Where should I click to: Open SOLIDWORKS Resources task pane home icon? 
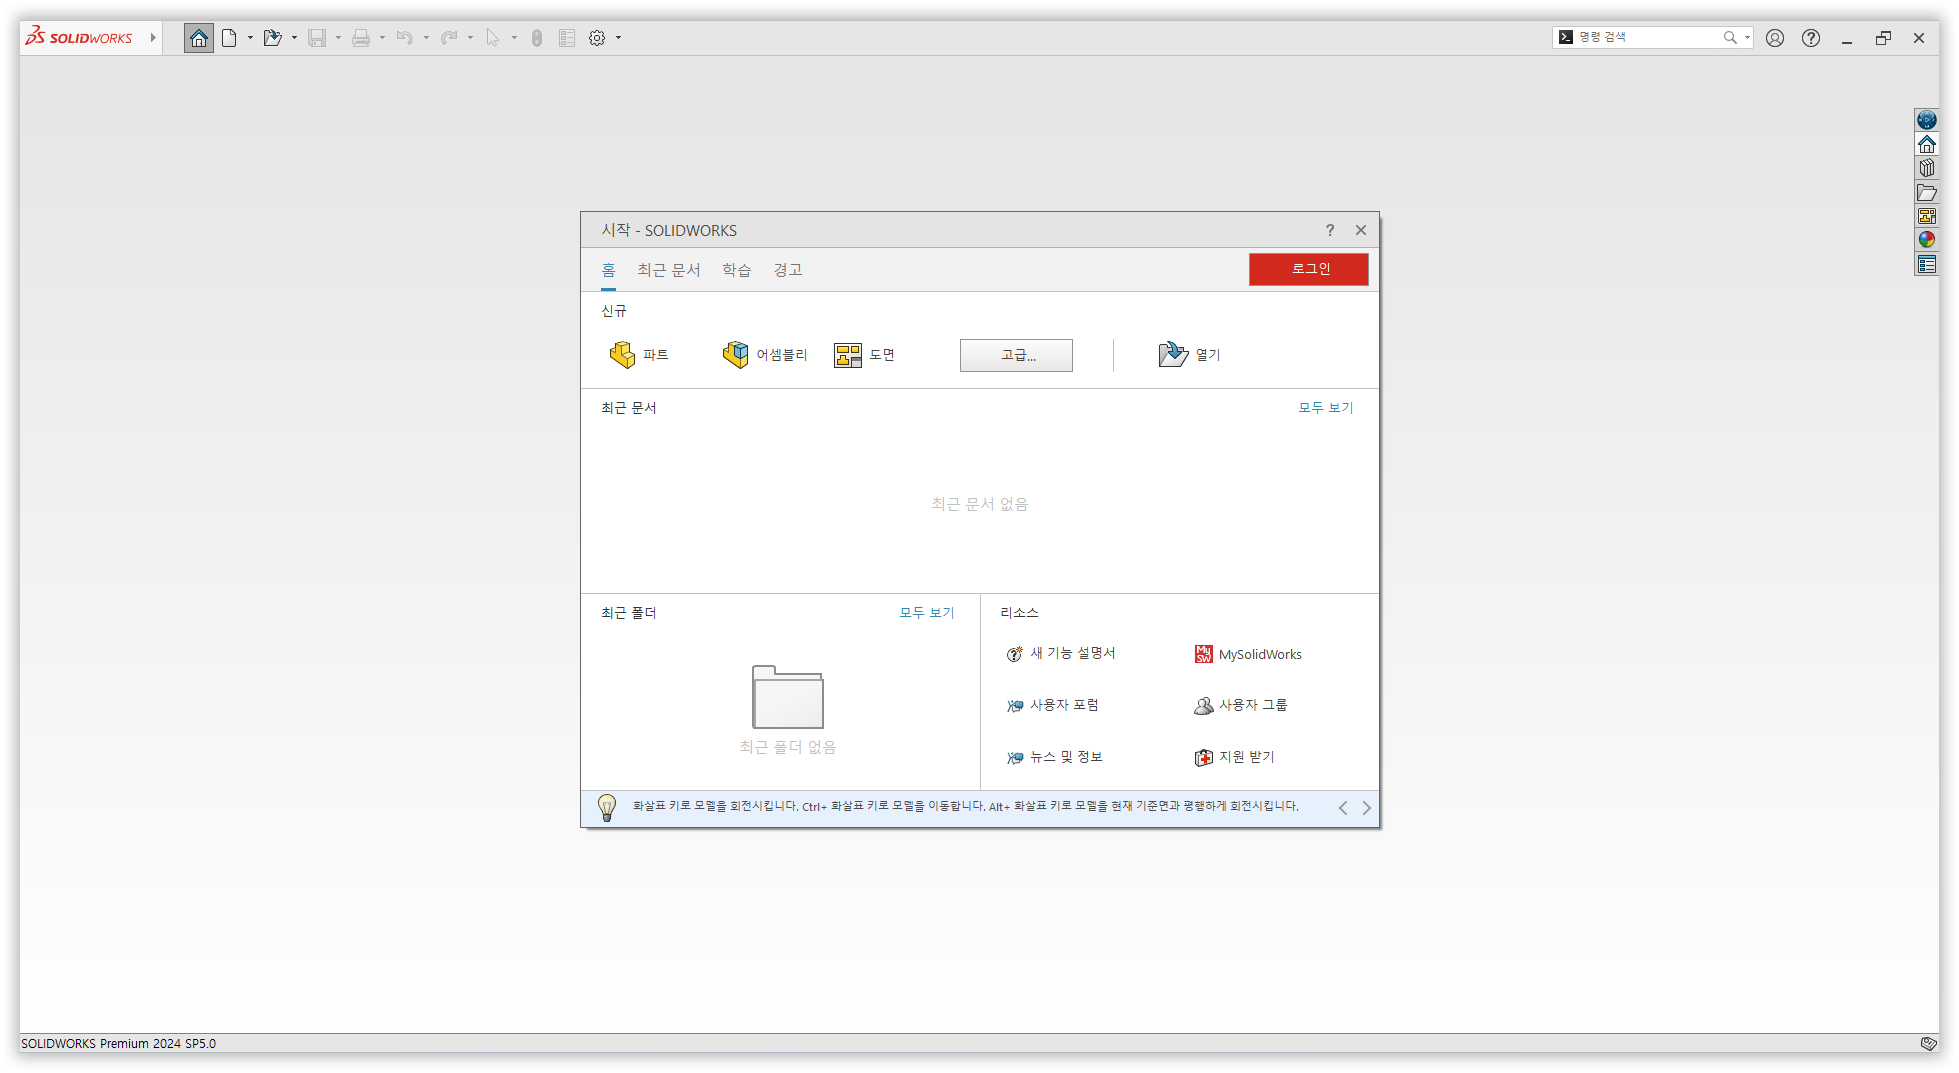pos(1927,144)
